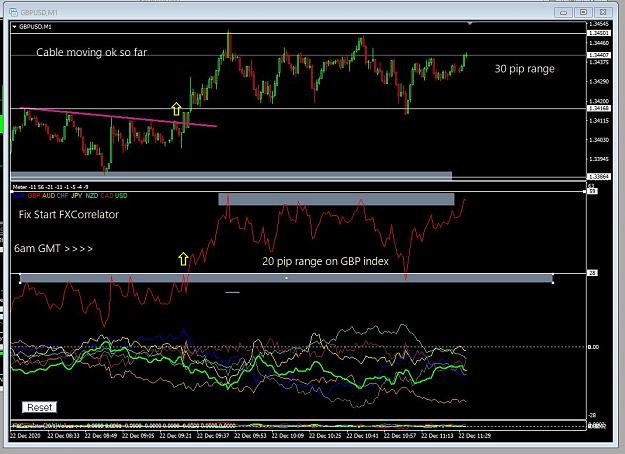Click the '22 Dec 2020' date on time axis
This screenshot has height=454, width=625.
click(26, 436)
